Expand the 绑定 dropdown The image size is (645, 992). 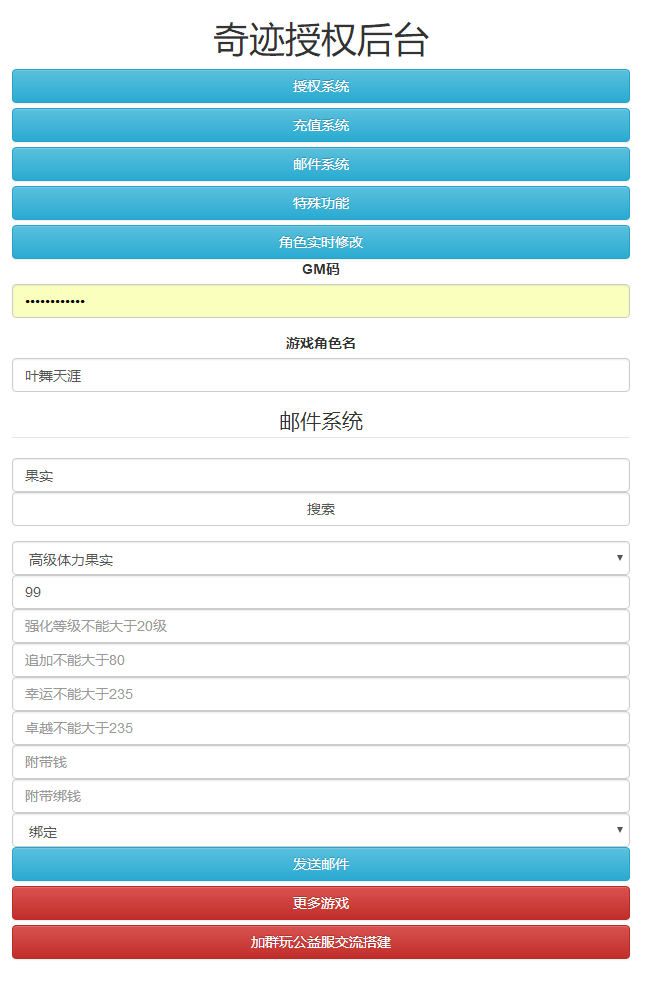[321, 831]
